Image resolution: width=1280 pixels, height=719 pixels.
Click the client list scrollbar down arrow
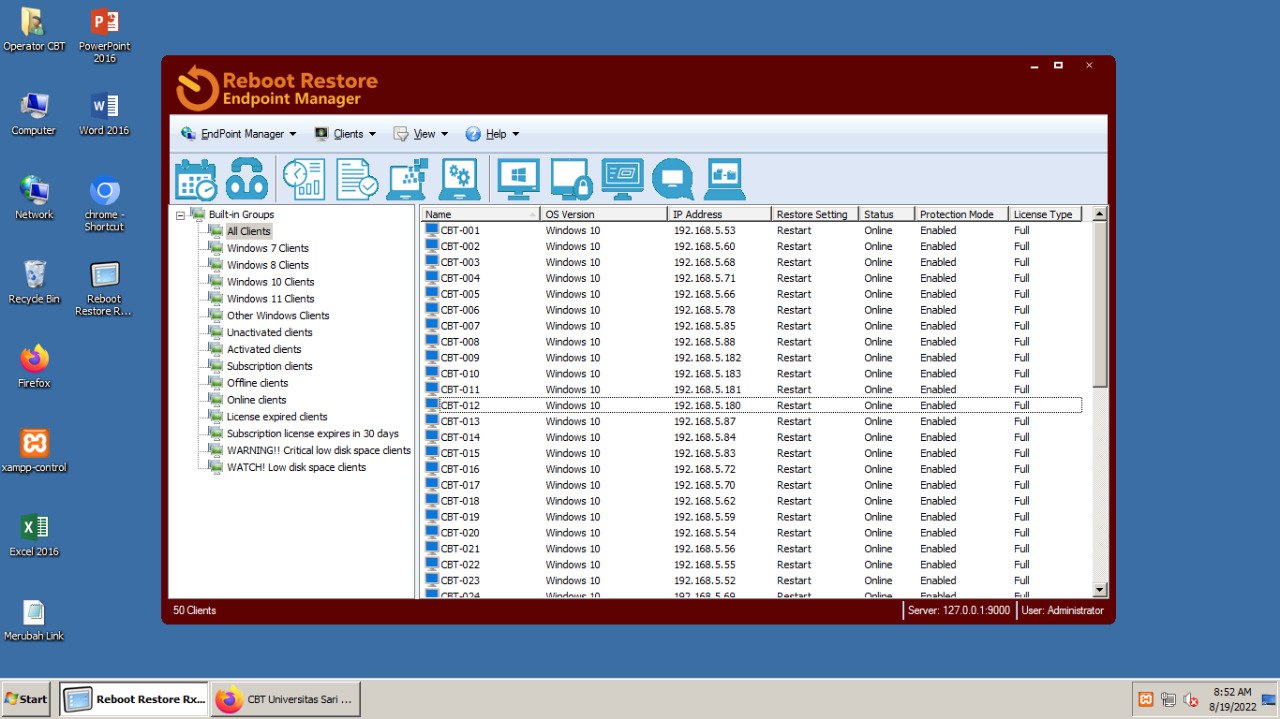tap(1100, 590)
